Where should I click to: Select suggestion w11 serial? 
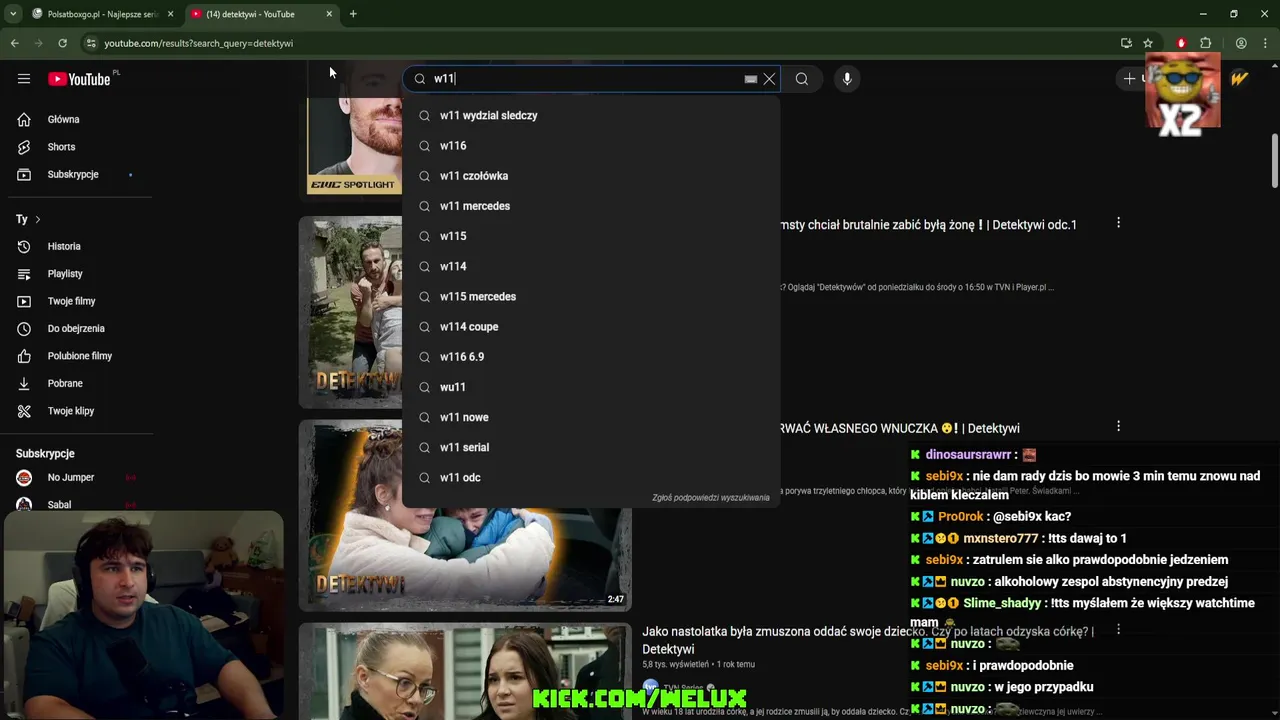coord(591,447)
